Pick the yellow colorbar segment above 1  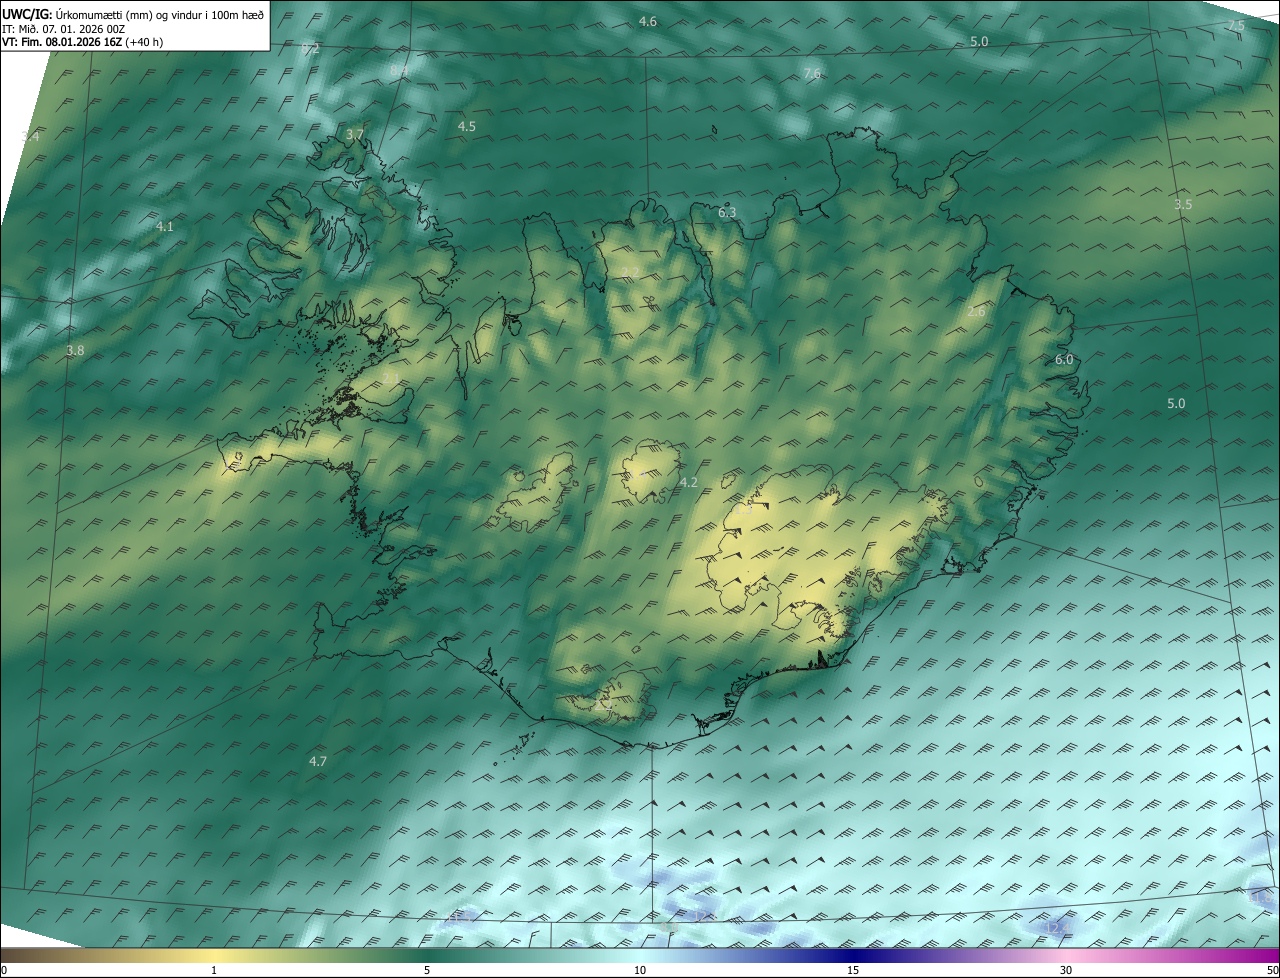(214, 956)
